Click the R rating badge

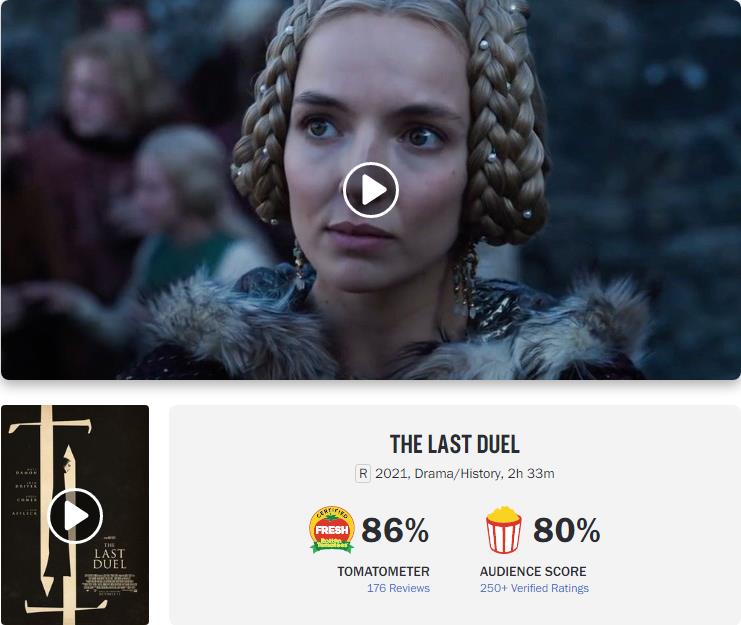pos(363,473)
